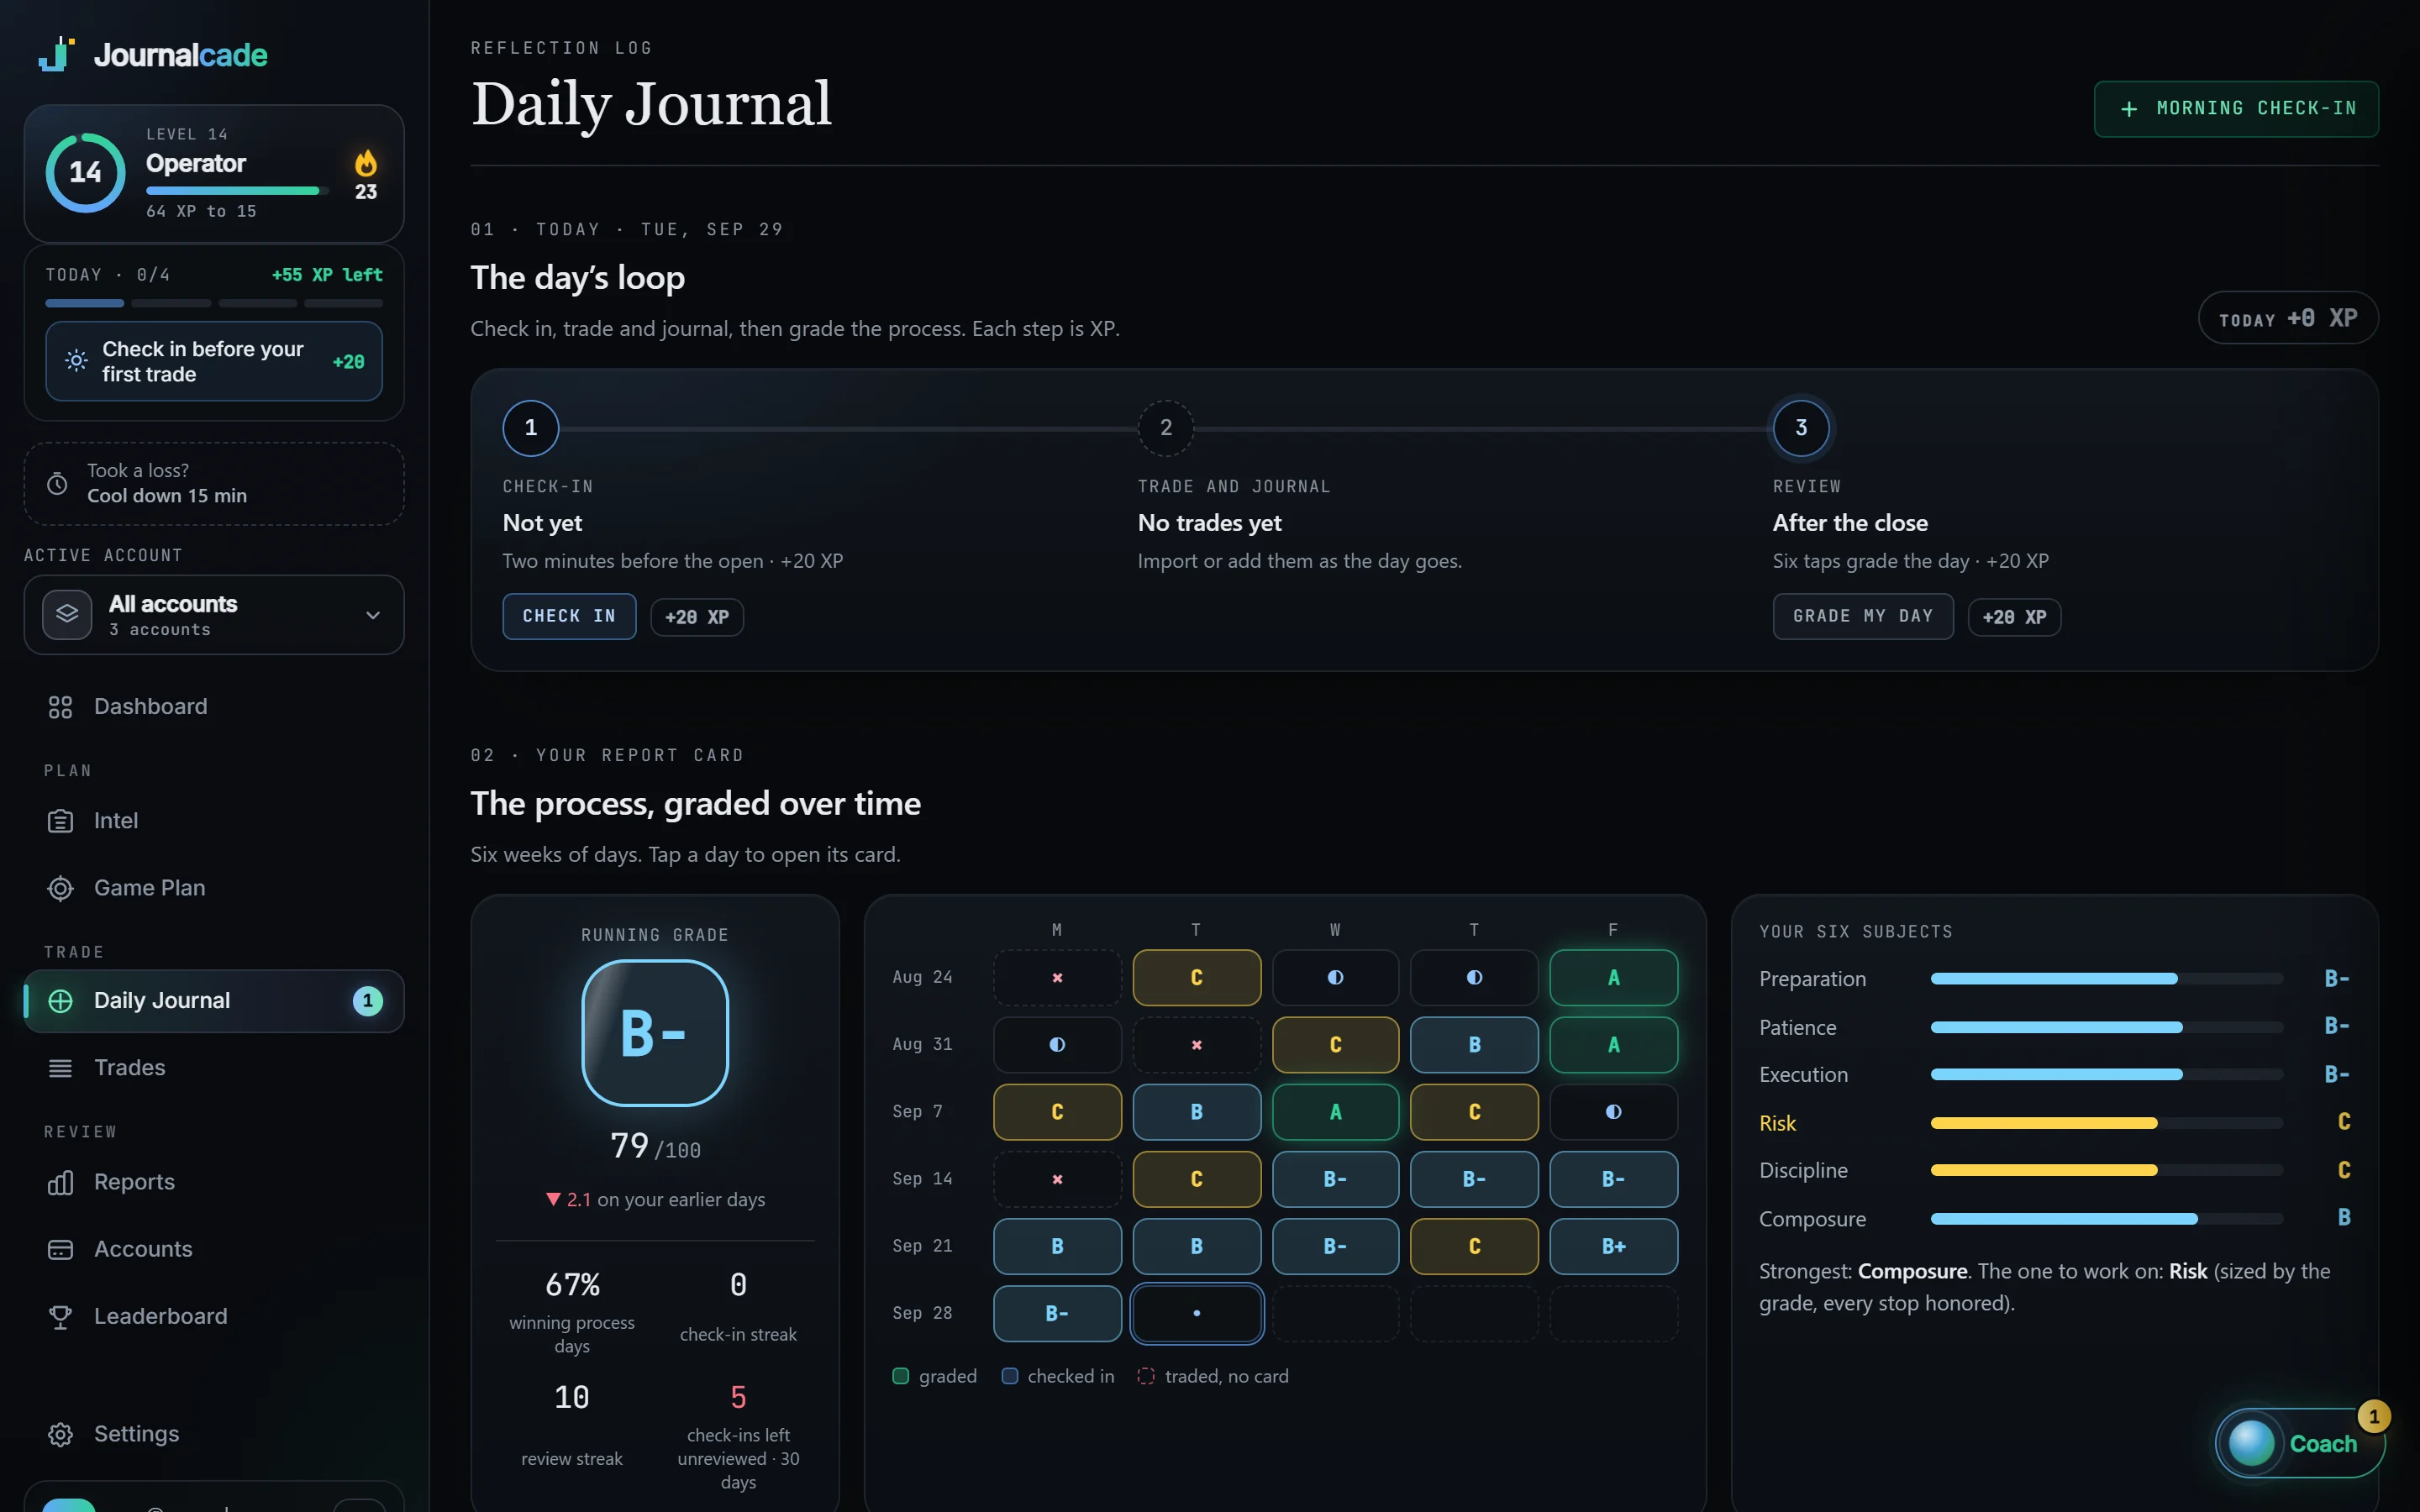
Task: Start the 15 min cool down
Action: (214, 484)
